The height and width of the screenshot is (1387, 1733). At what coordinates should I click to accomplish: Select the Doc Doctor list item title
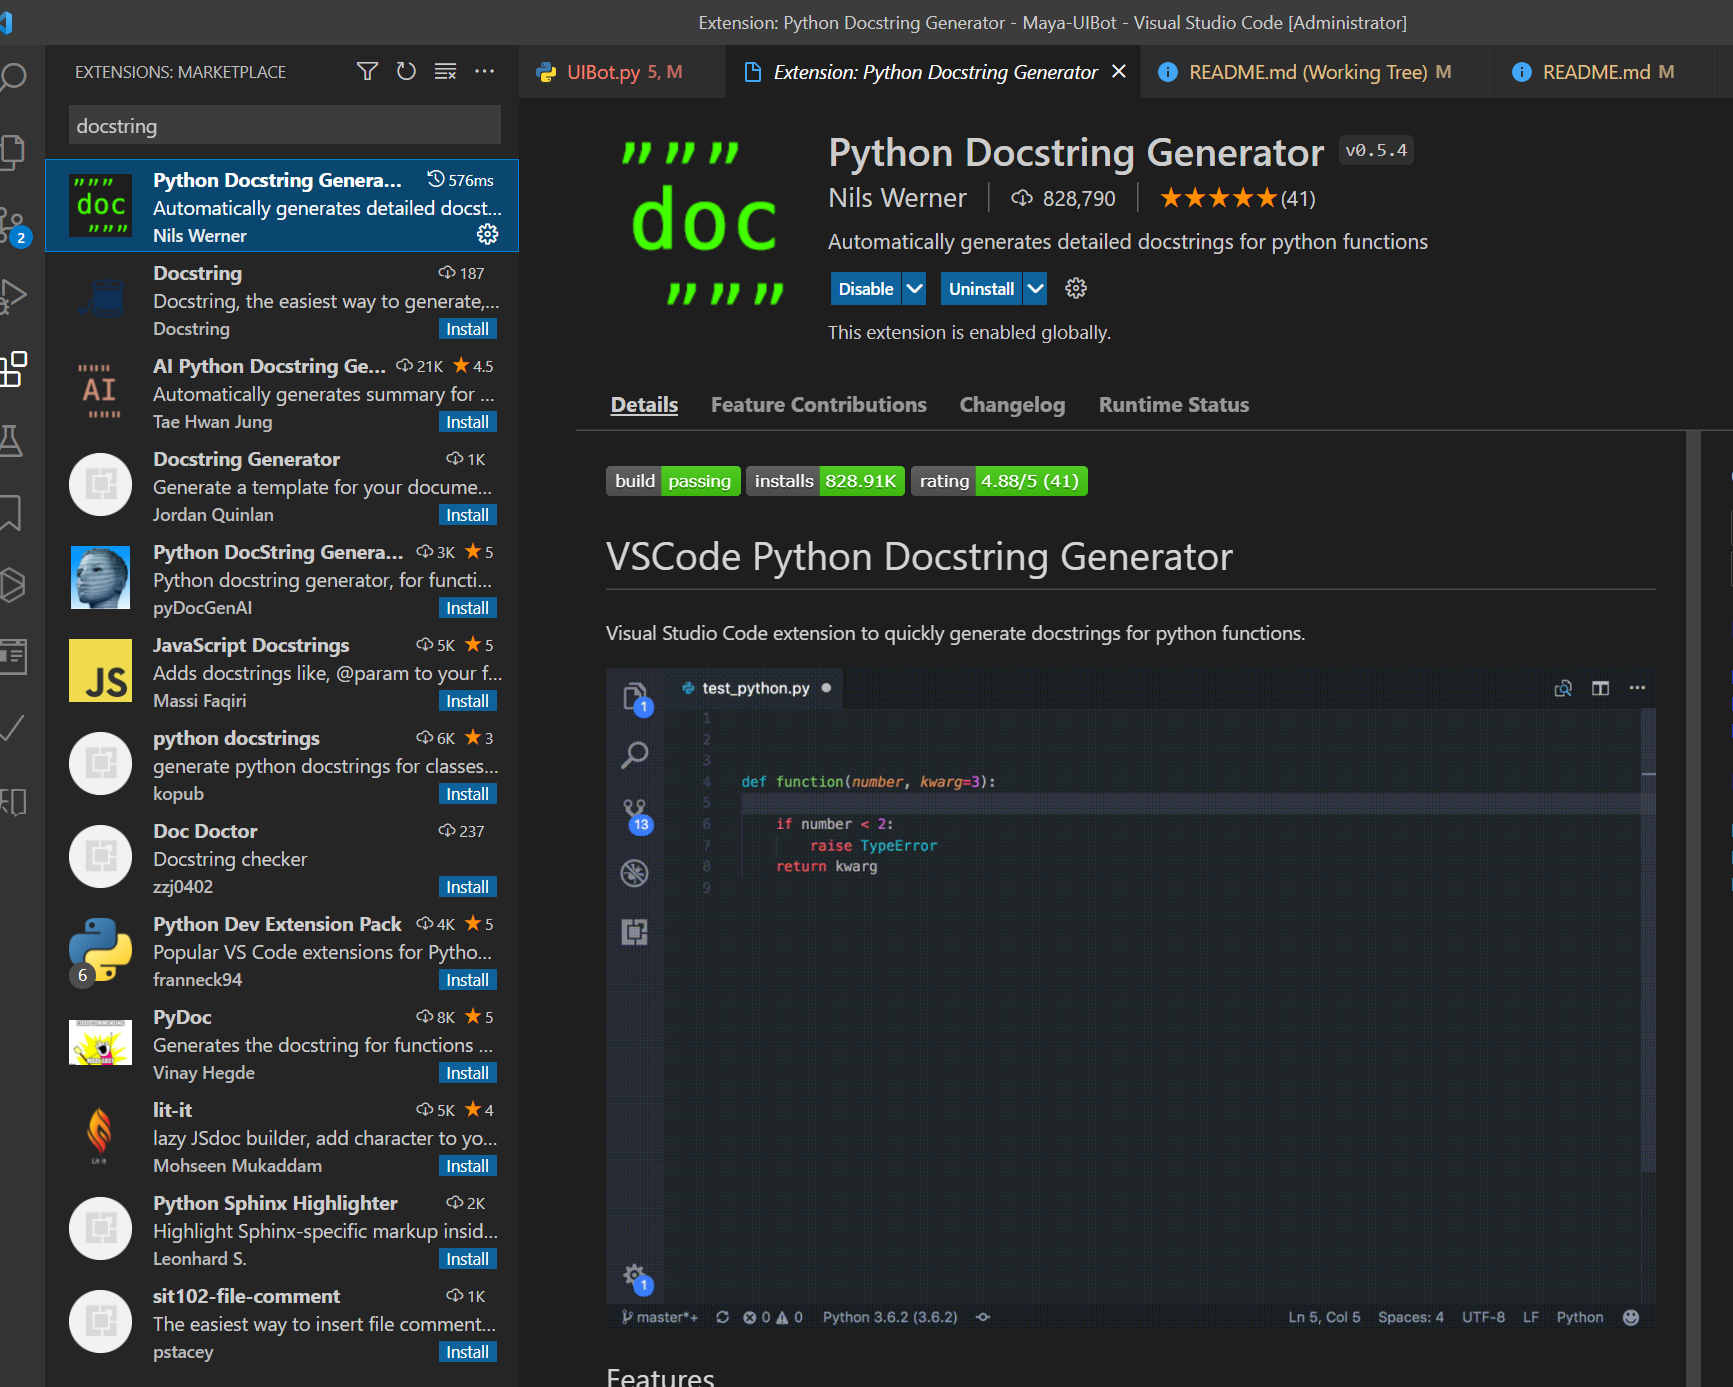tap(205, 831)
